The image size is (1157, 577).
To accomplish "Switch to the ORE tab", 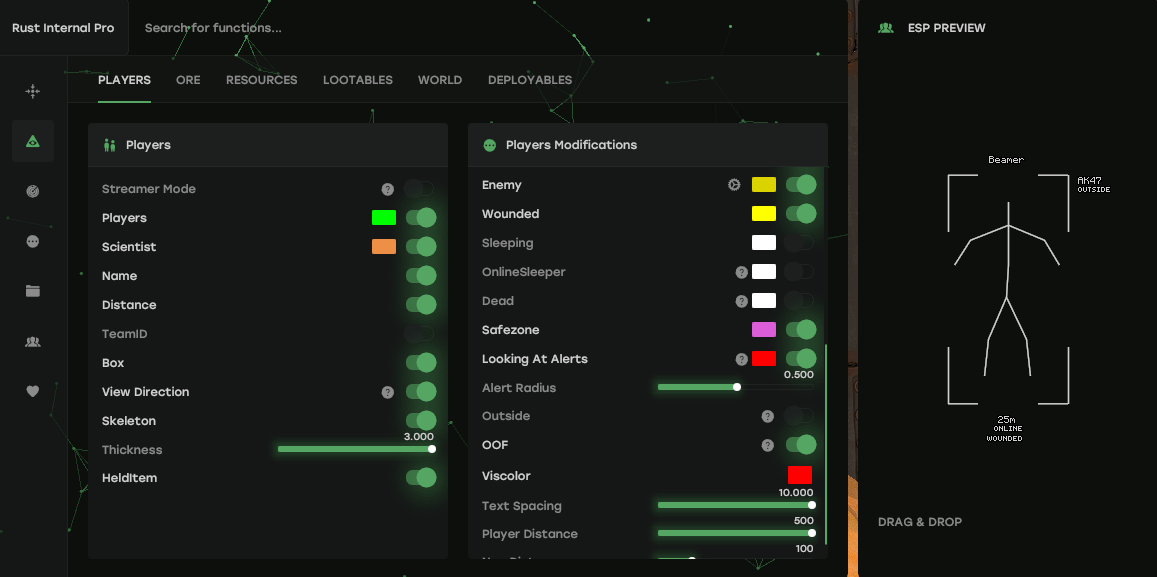I will click(188, 80).
